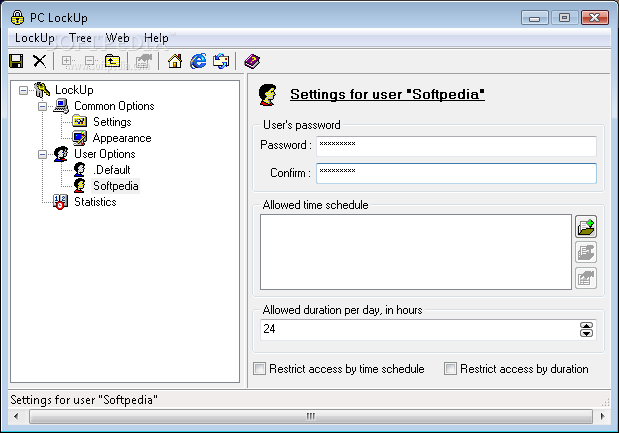Screen dimensions: 619x433
Task: Select LockUp root label in tree
Action: [74, 90]
